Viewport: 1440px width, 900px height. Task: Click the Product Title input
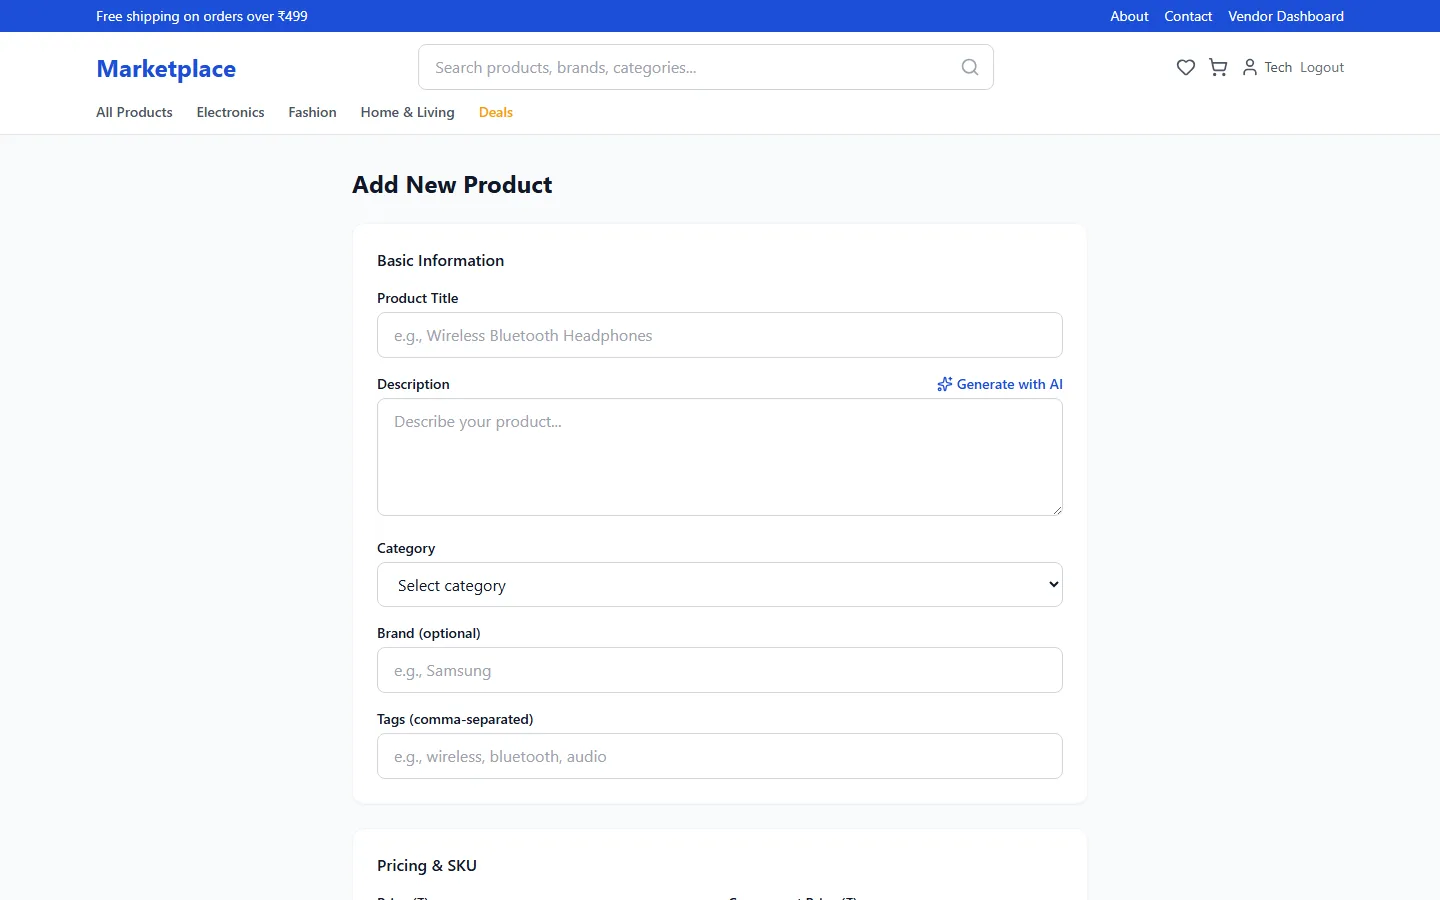pyautogui.click(x=720, y=335)
